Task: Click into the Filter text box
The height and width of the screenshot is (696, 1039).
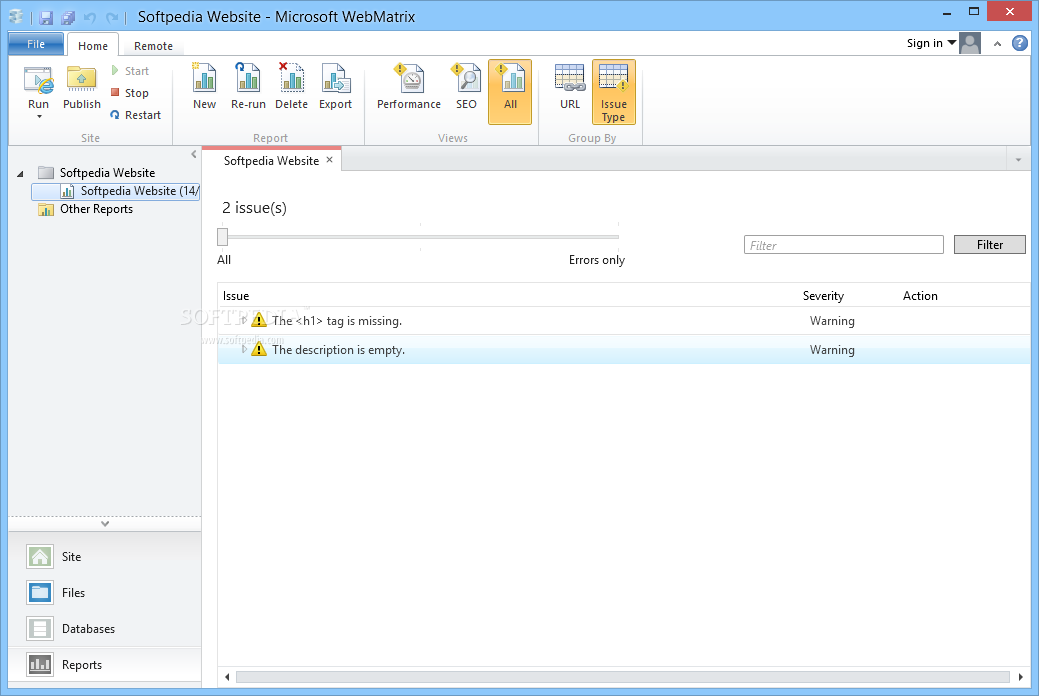Action: (x=844, y=245)
